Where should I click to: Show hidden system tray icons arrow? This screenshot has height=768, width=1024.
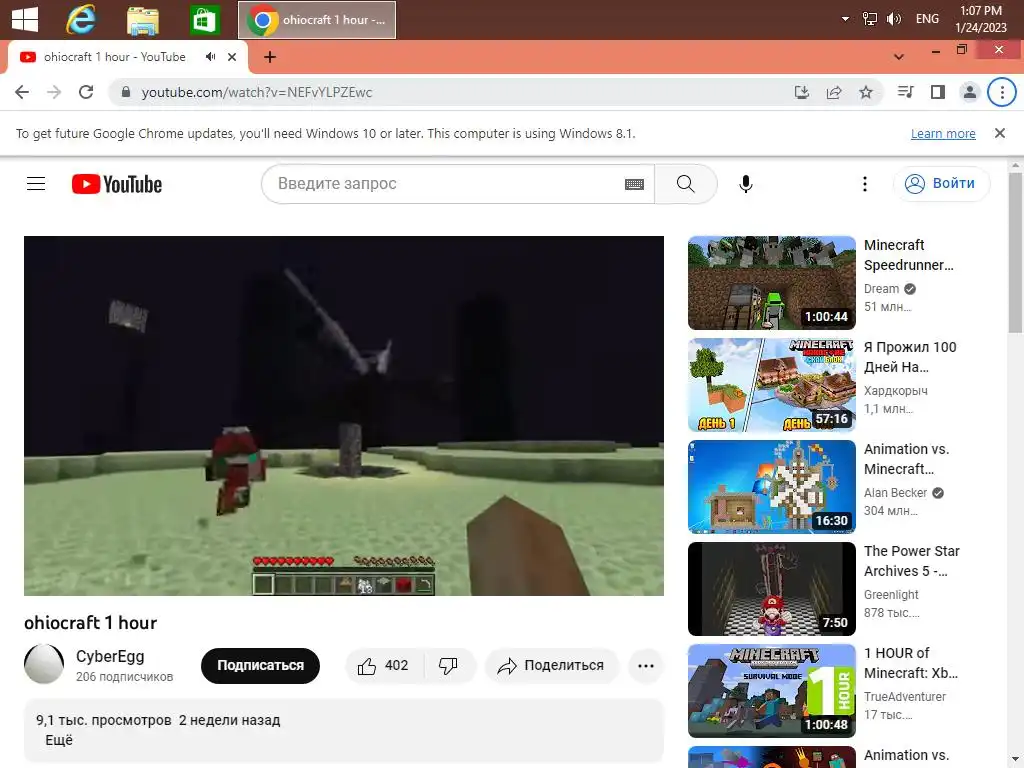coord(845,19)
